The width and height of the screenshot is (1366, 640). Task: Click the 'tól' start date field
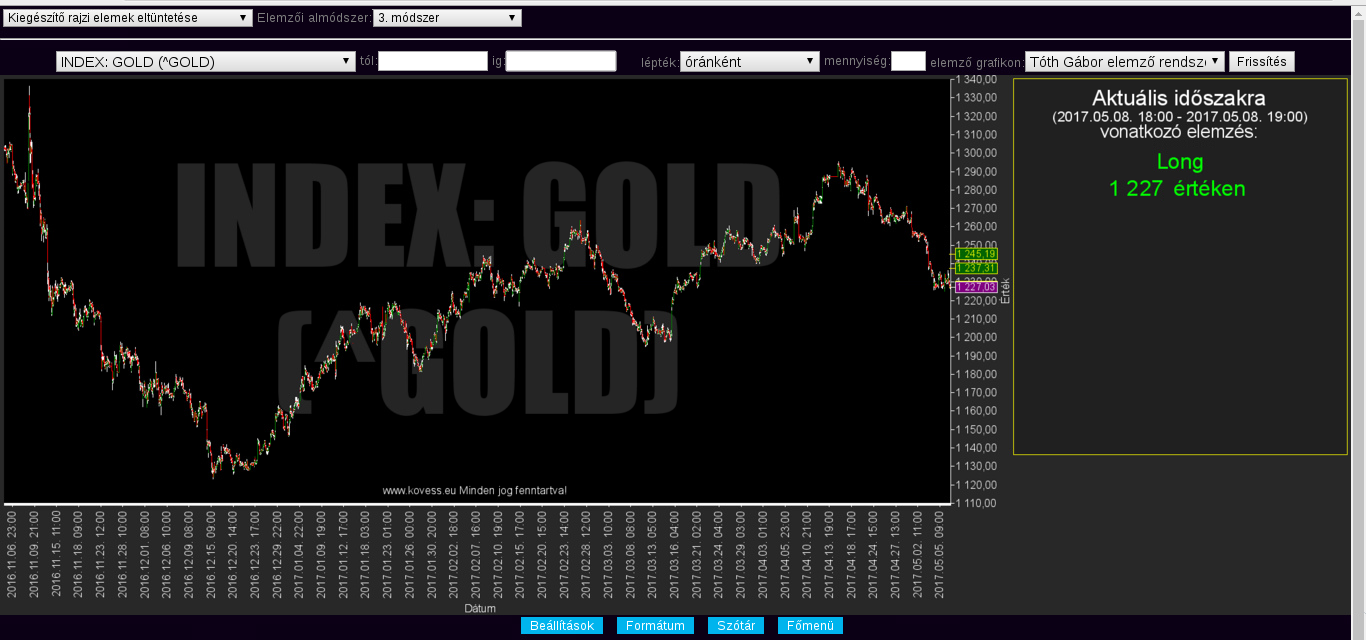point(432,62)
